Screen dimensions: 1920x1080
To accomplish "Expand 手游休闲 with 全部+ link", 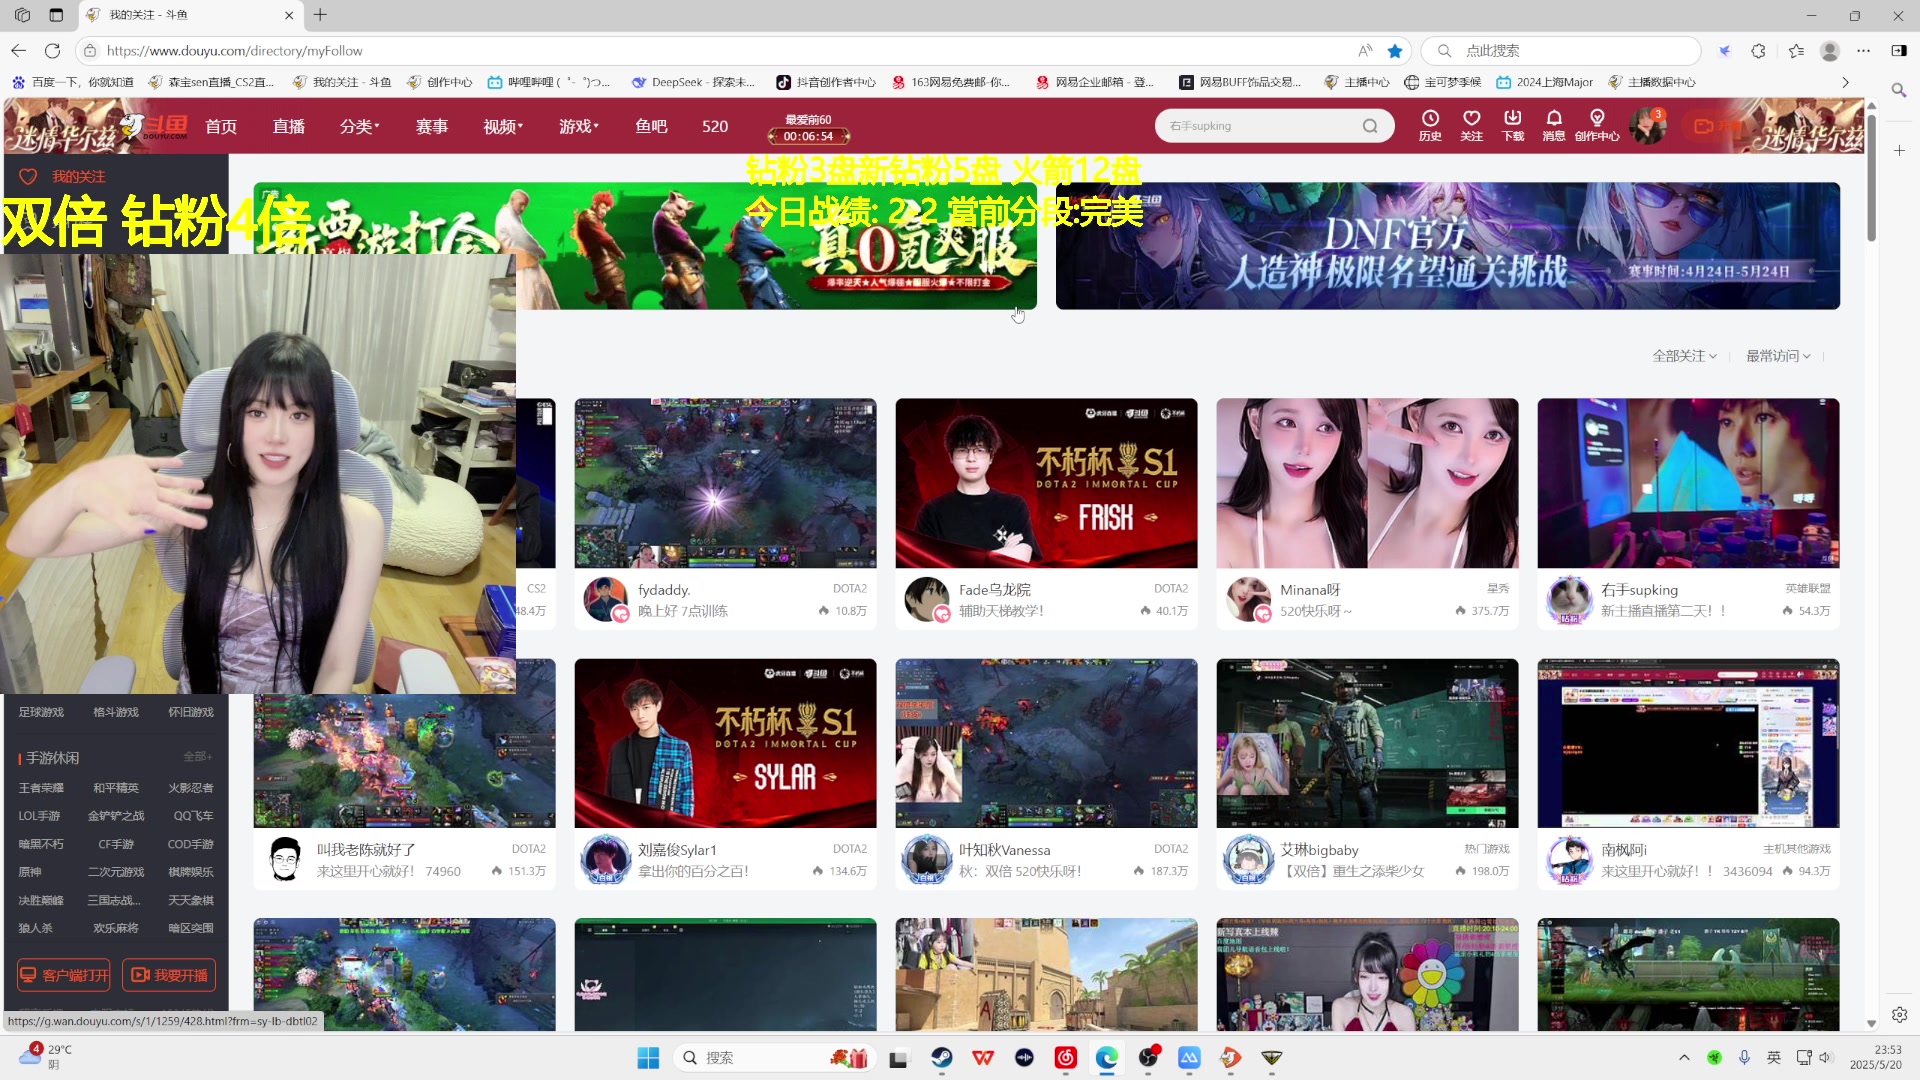I will click(x=197, y=757).
